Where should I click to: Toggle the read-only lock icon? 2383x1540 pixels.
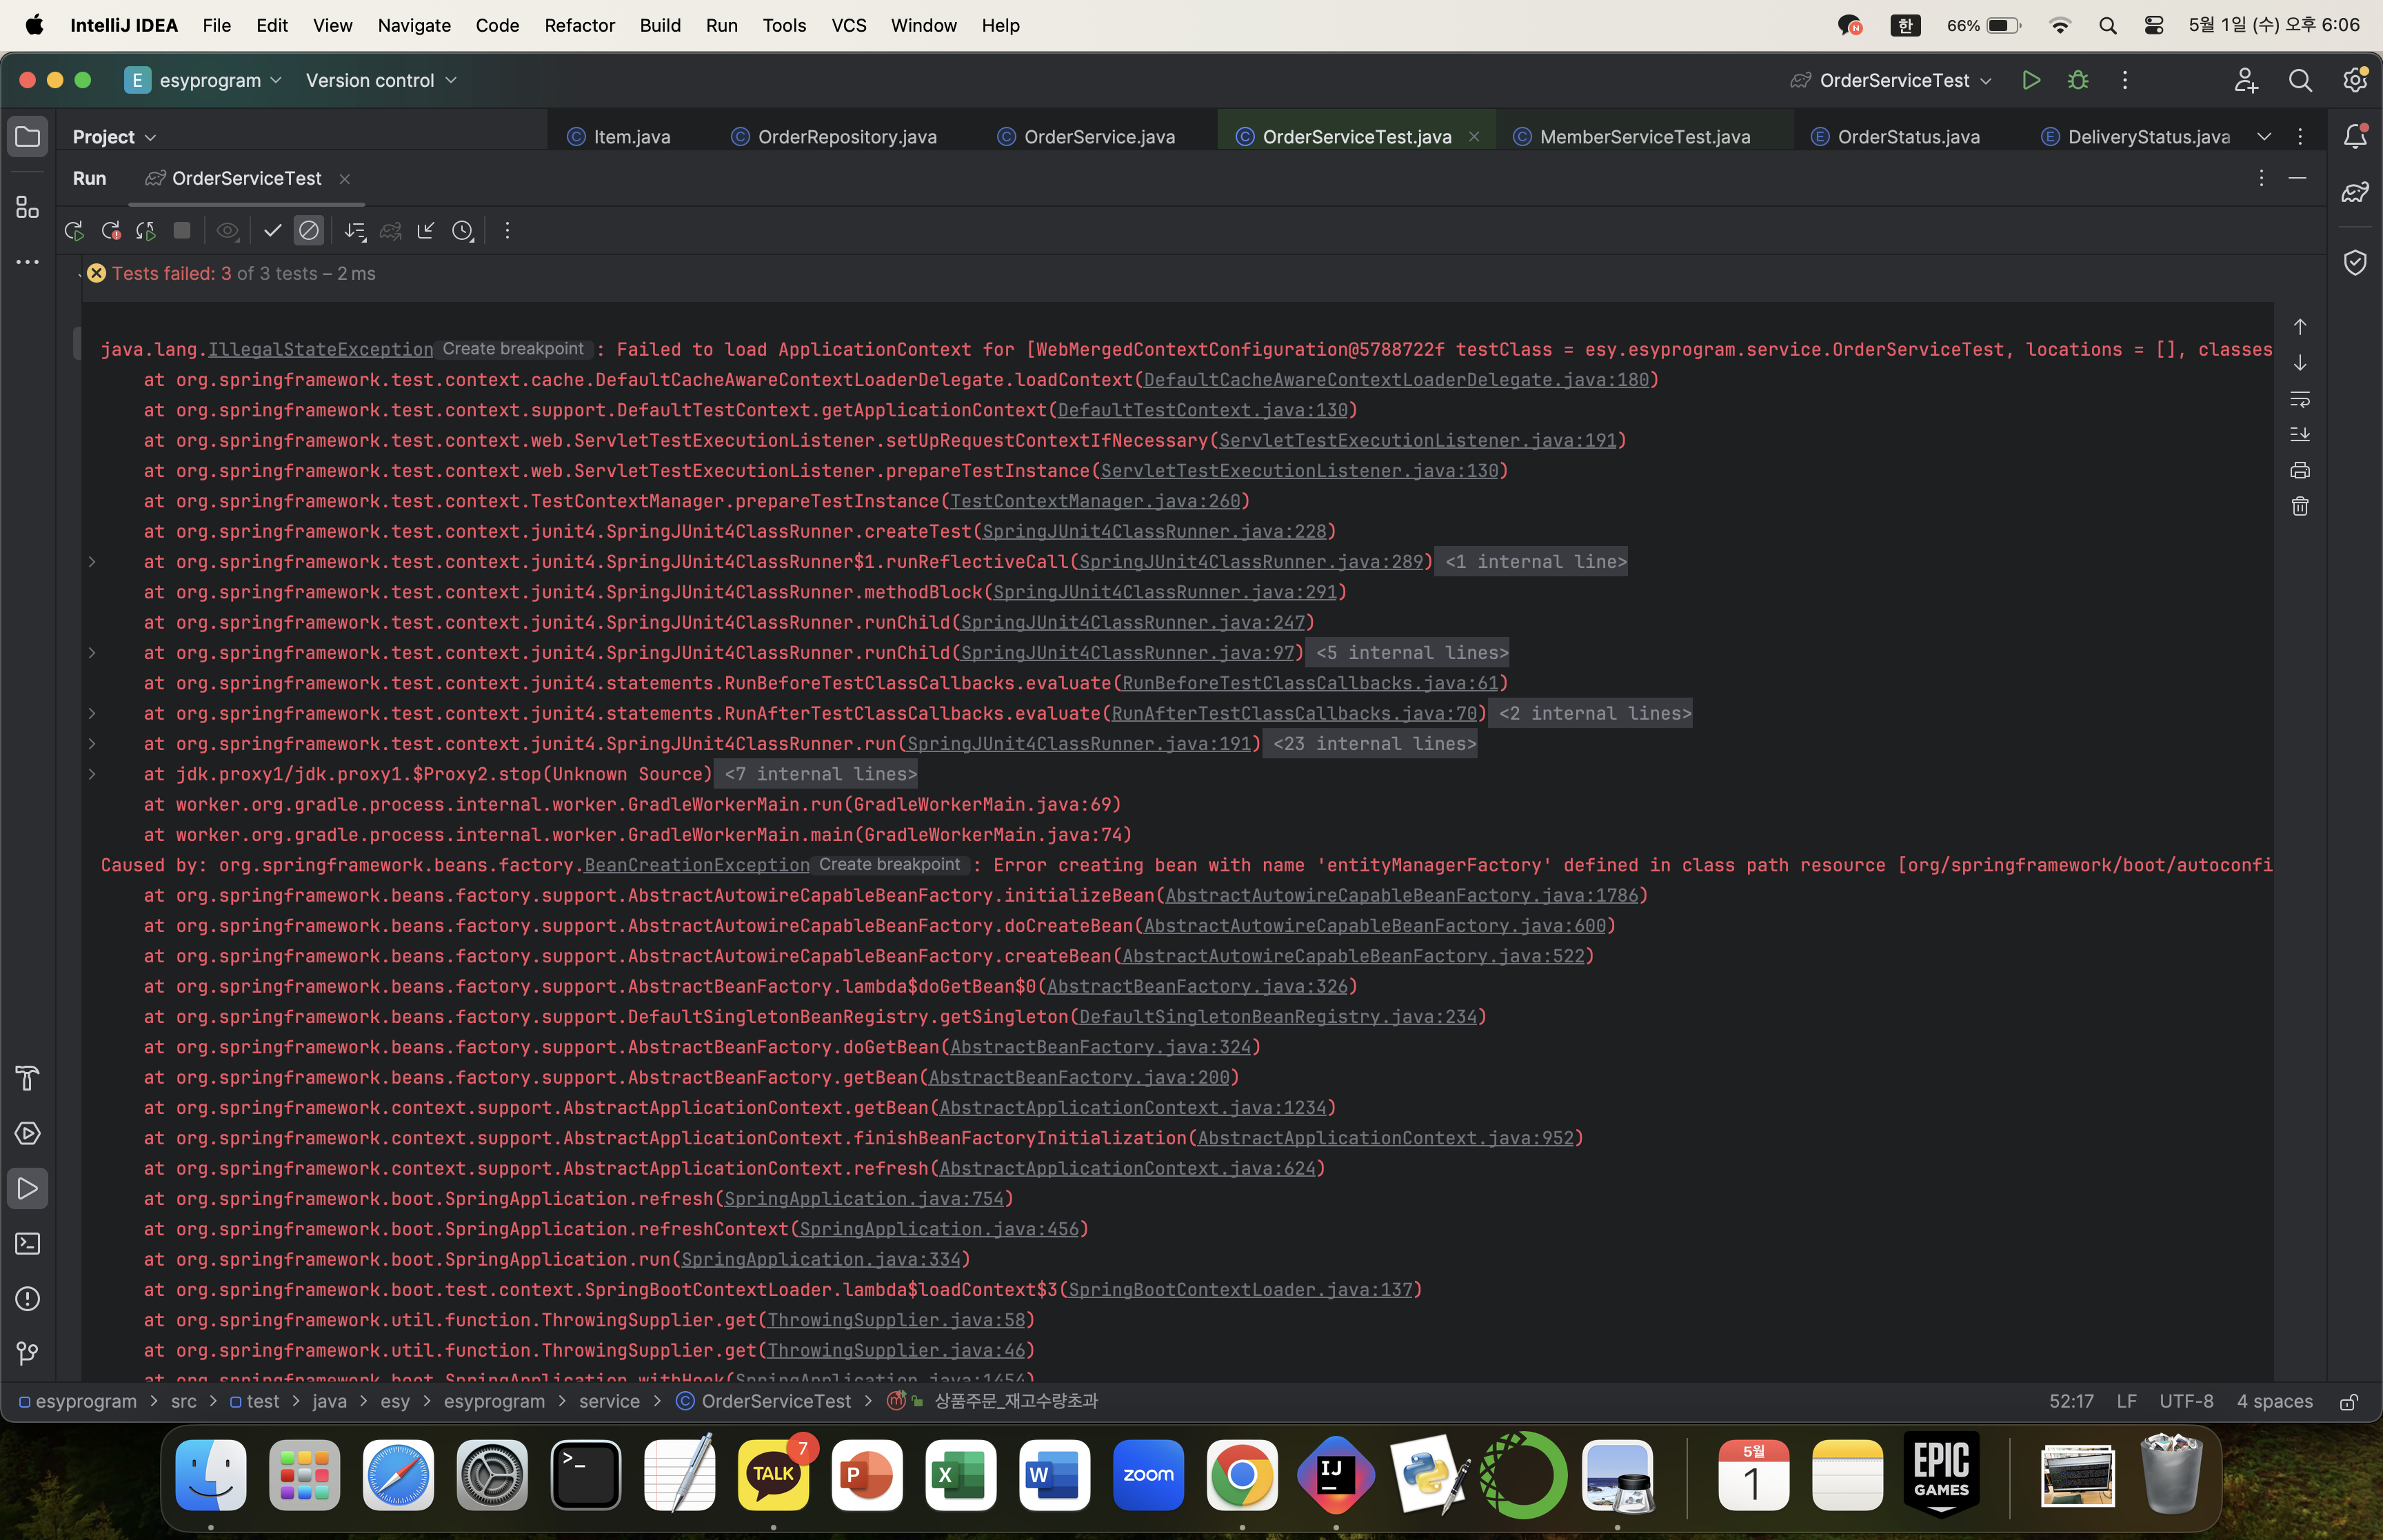2349,1402
